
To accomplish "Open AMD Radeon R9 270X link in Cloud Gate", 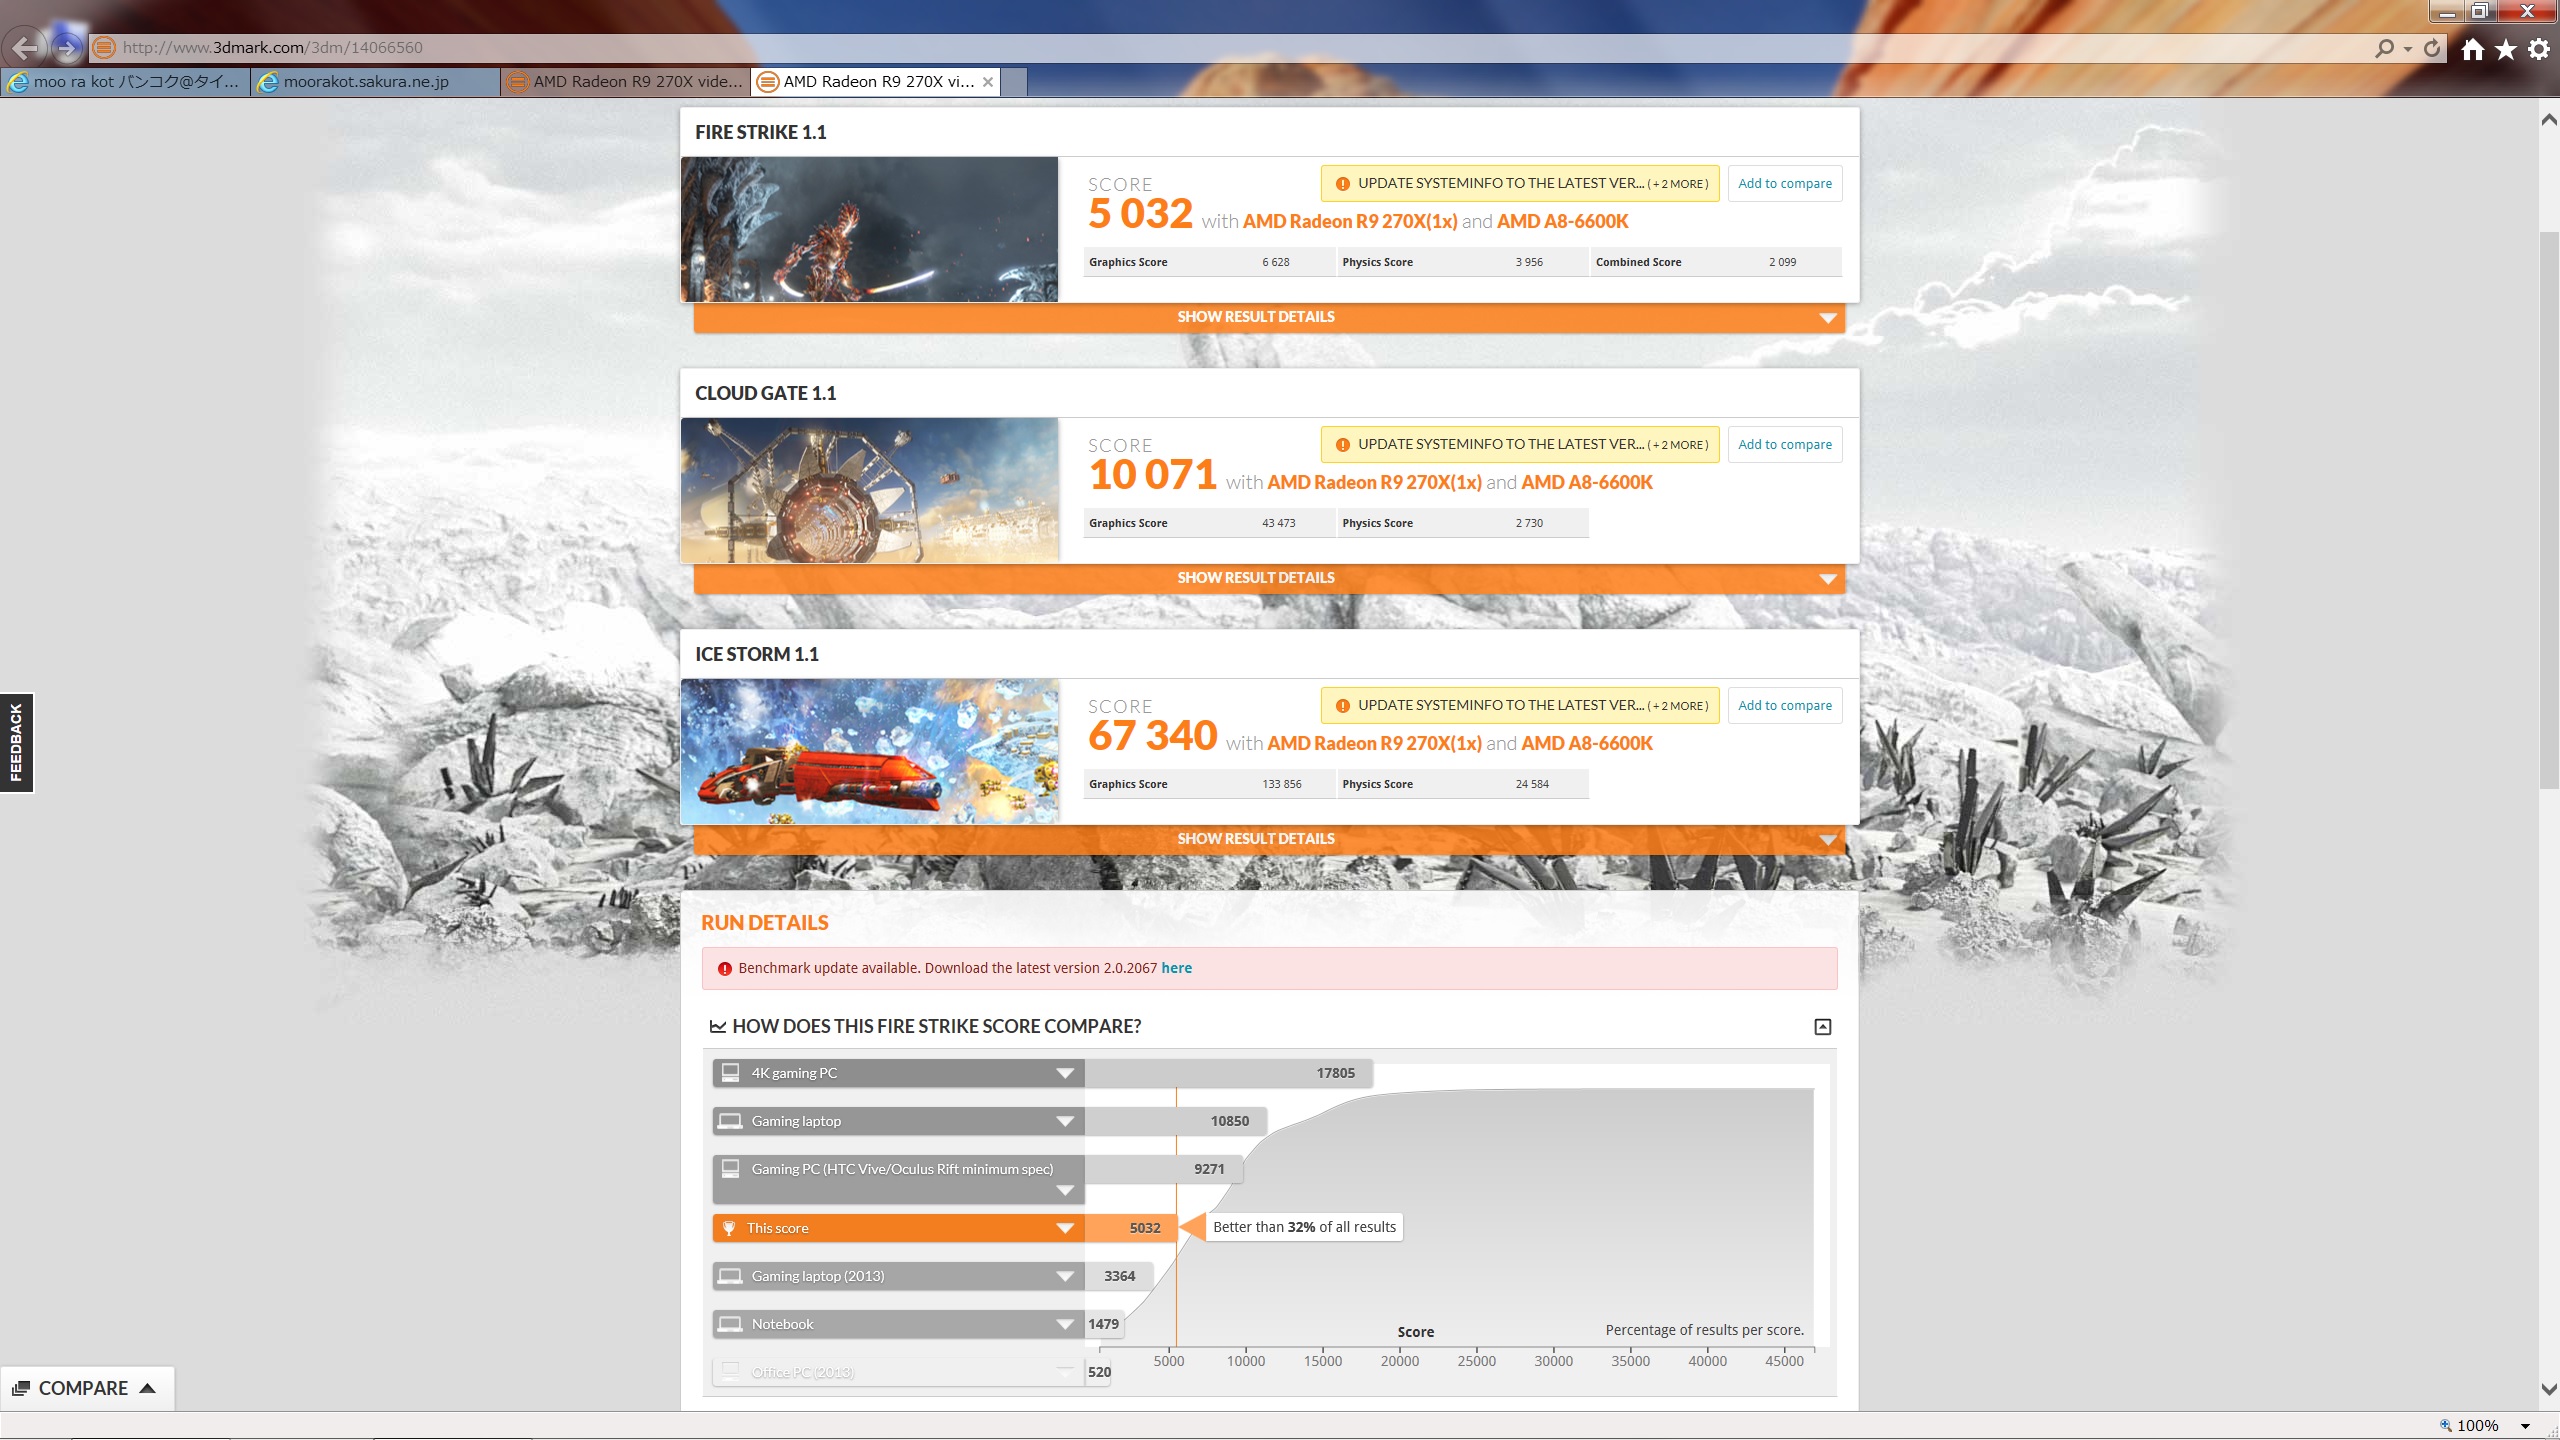I will pyautogui.click(x=1374, y=482).
